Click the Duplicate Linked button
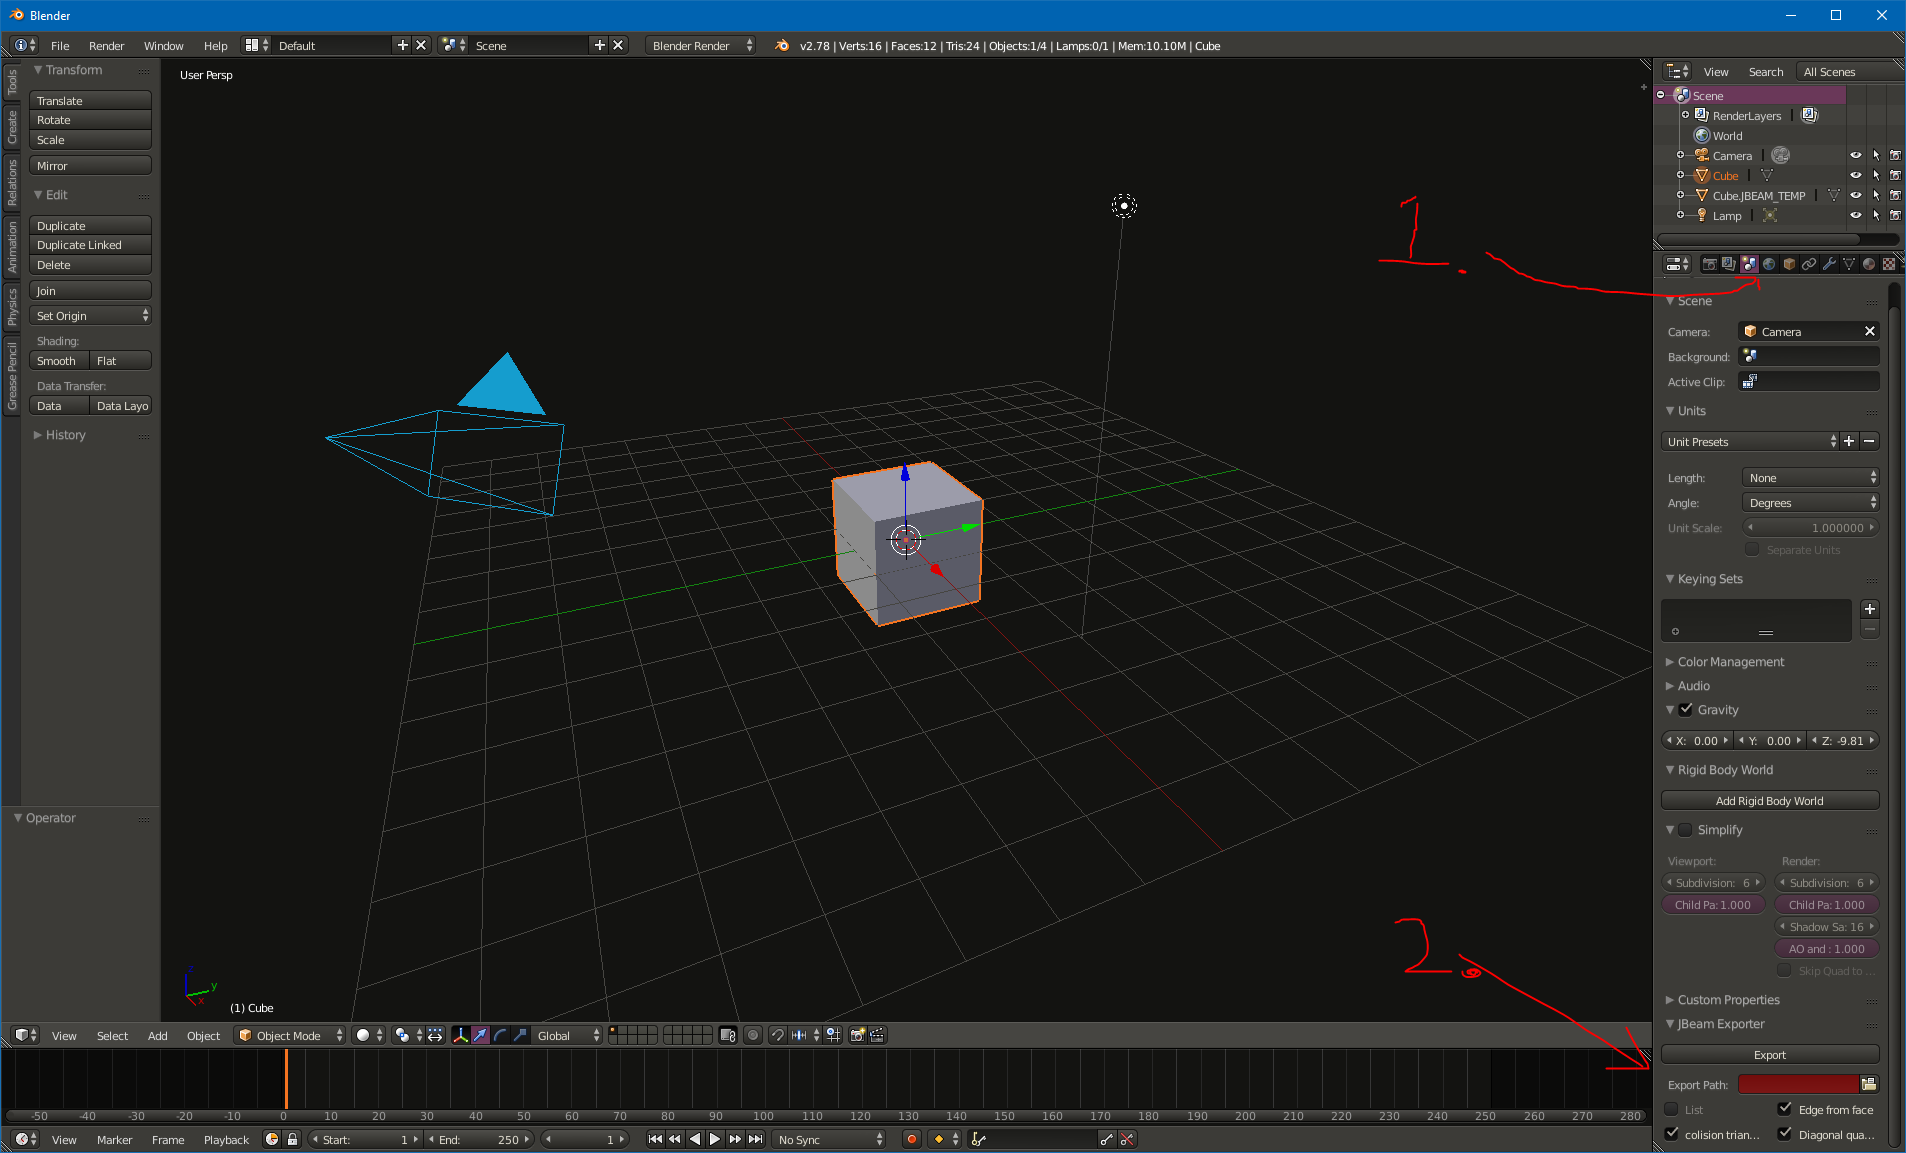 90,245
